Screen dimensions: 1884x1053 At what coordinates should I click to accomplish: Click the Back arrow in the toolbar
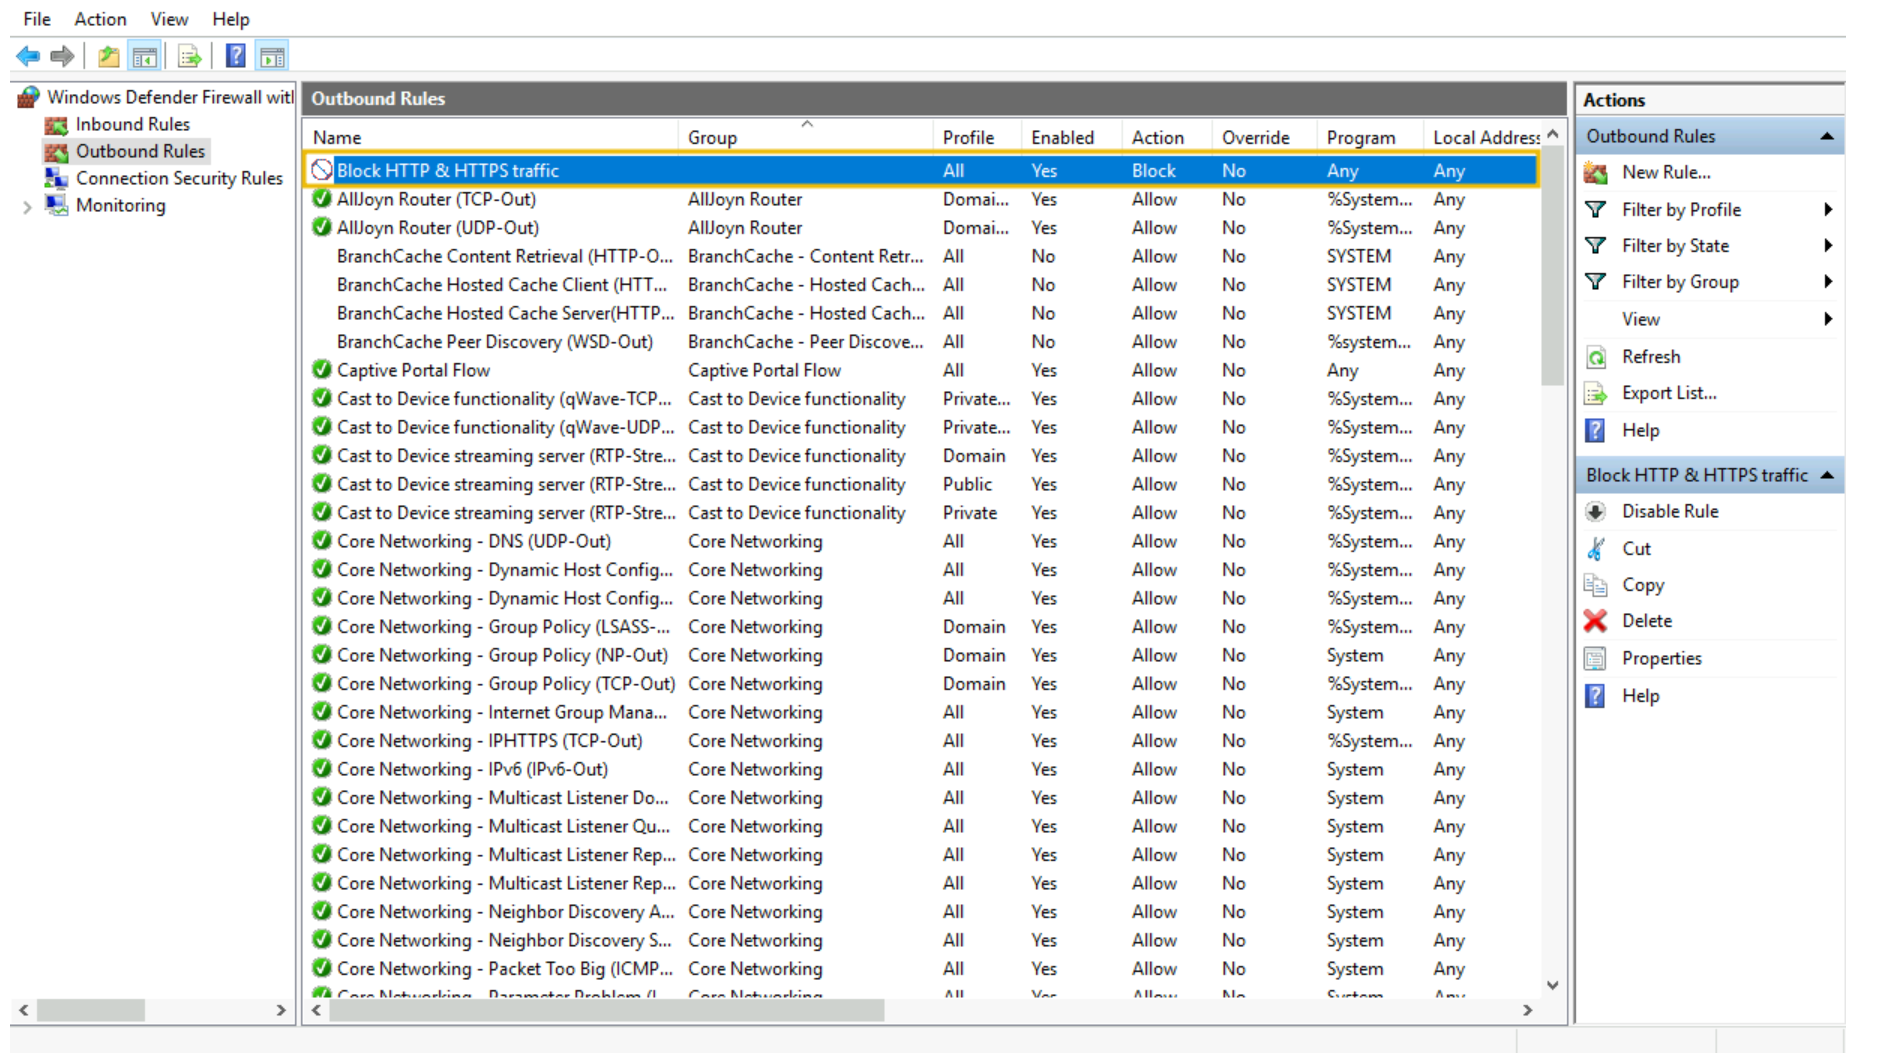tap(28, 56)
